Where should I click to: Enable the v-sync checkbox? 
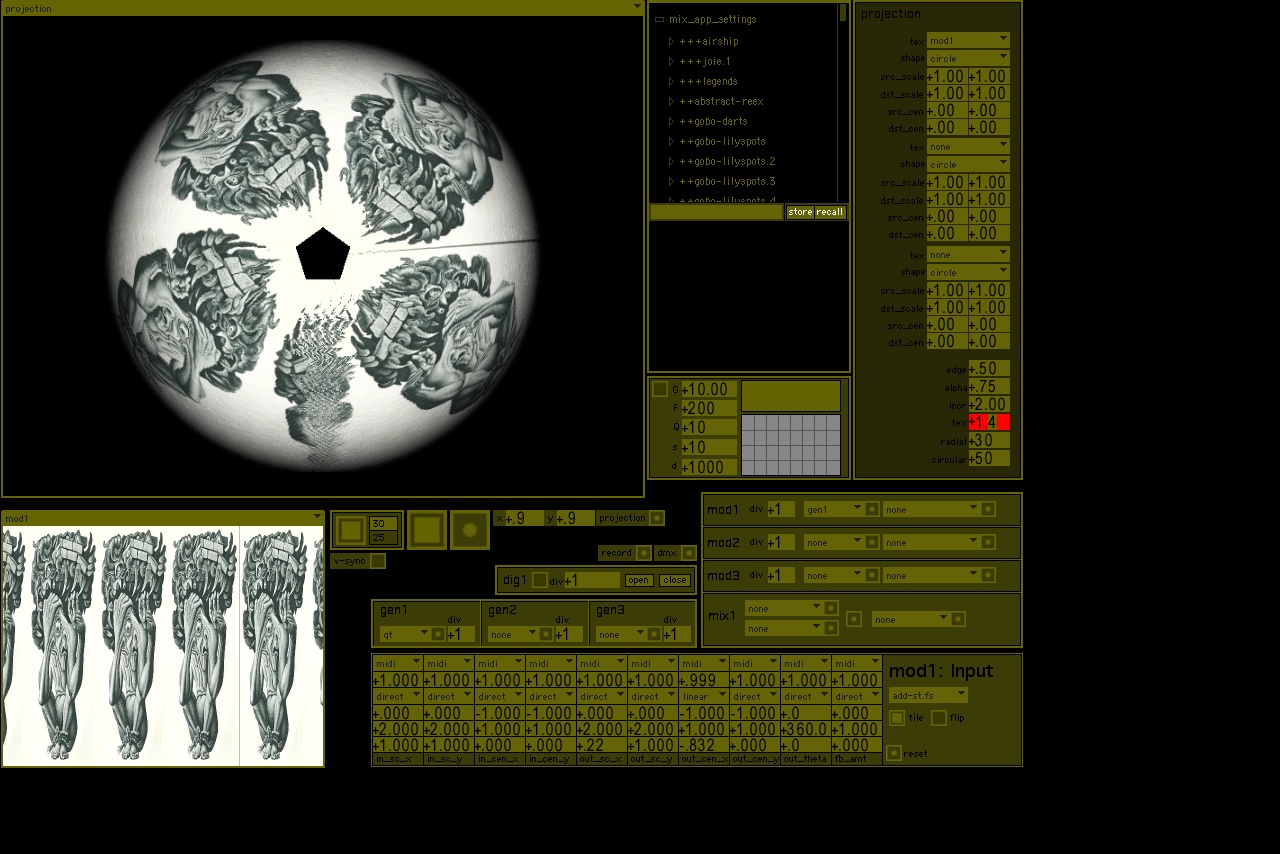click(378, 561)
